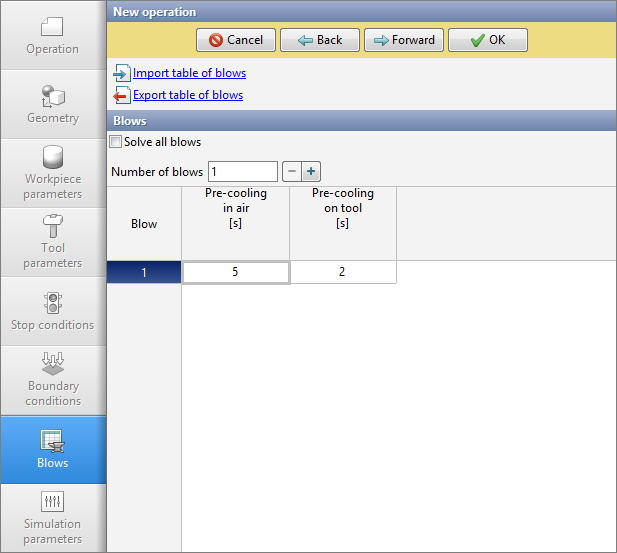Increase number of blows with plus button
Viewport: 617px width, 553px height.
coord(311,172)
